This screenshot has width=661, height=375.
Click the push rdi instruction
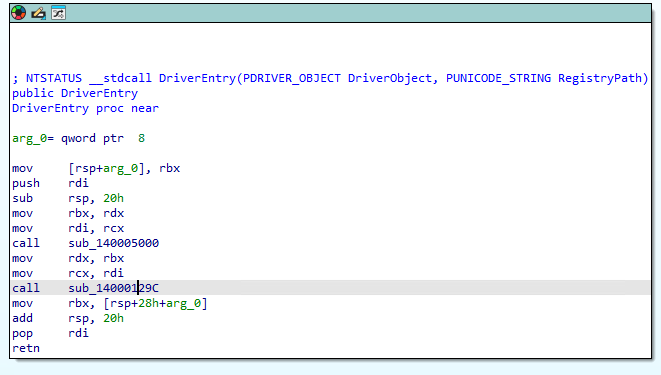tap(51, 183)
